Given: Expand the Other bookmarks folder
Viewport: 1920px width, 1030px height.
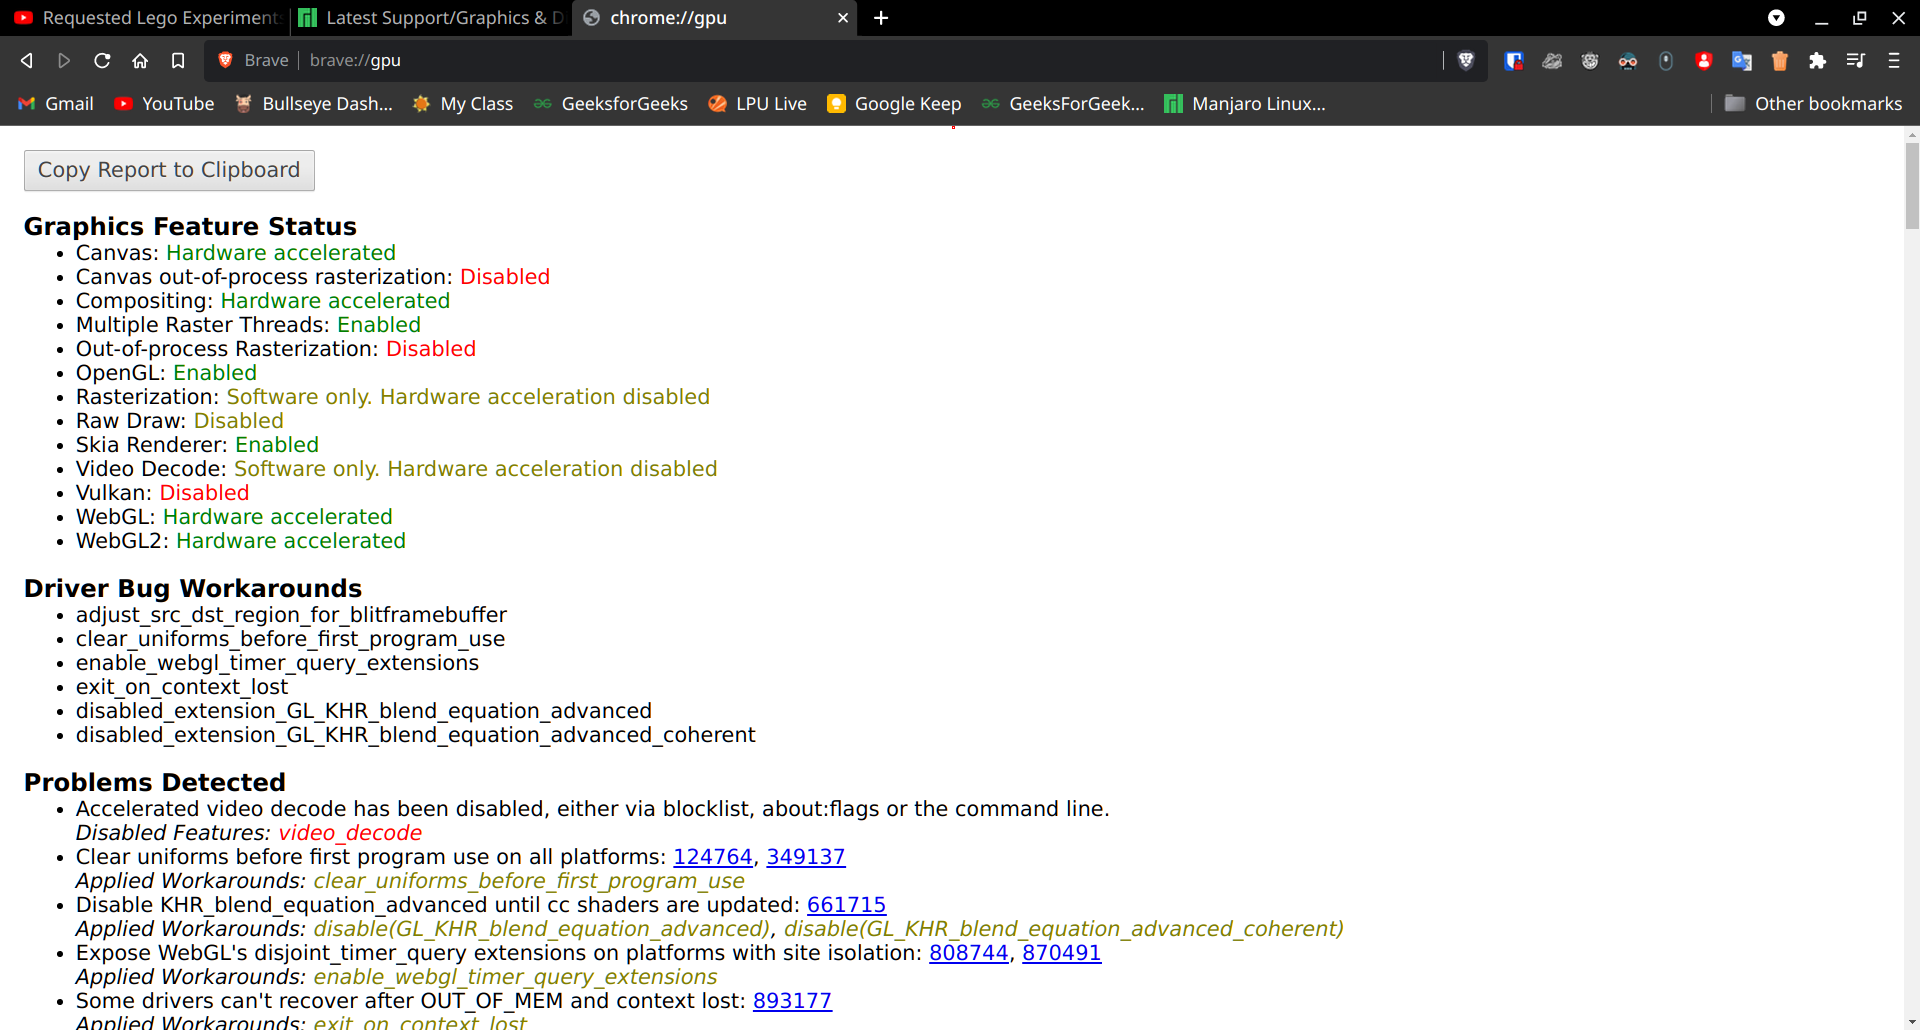Looking at the screenshot, I should point(1814,104).
